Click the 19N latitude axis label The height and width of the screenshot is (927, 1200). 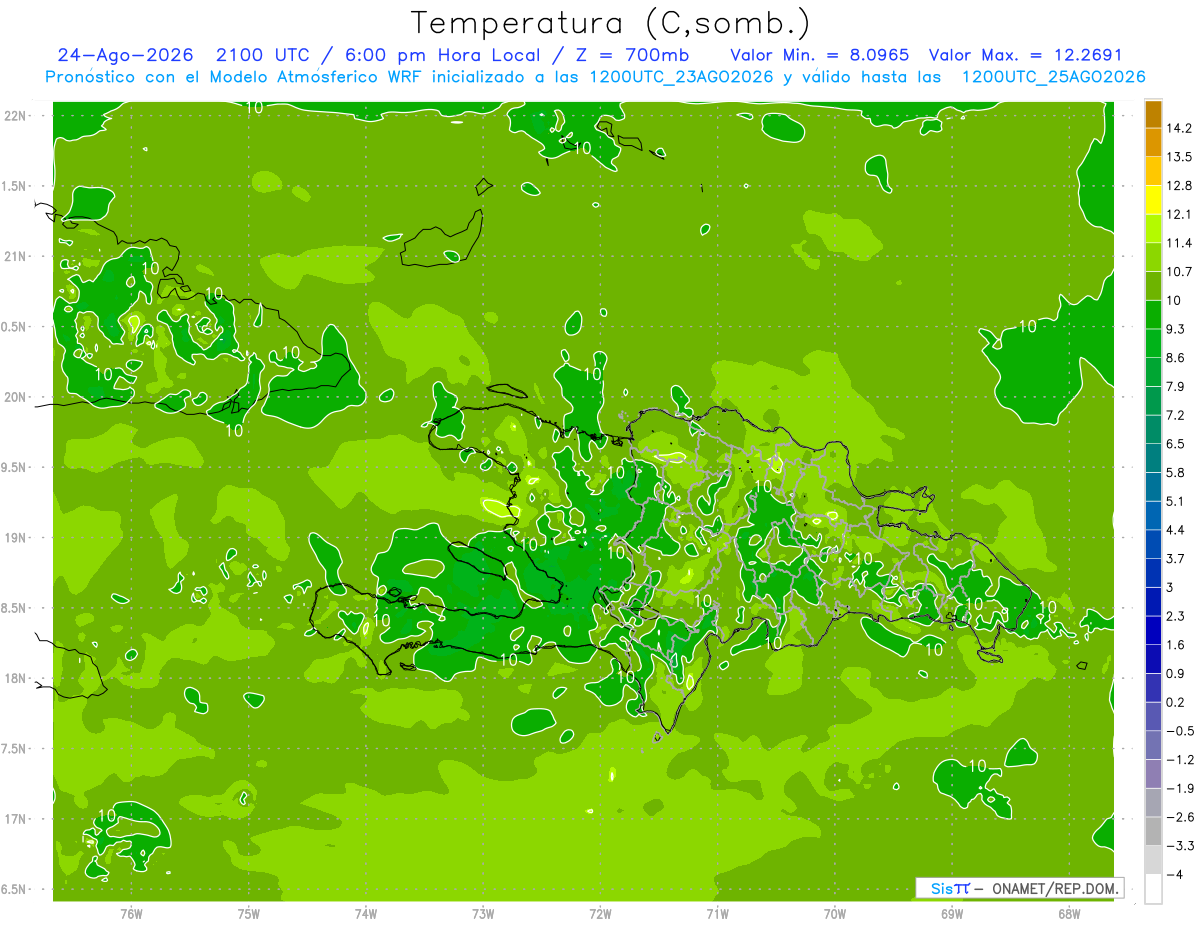[17, 538]
